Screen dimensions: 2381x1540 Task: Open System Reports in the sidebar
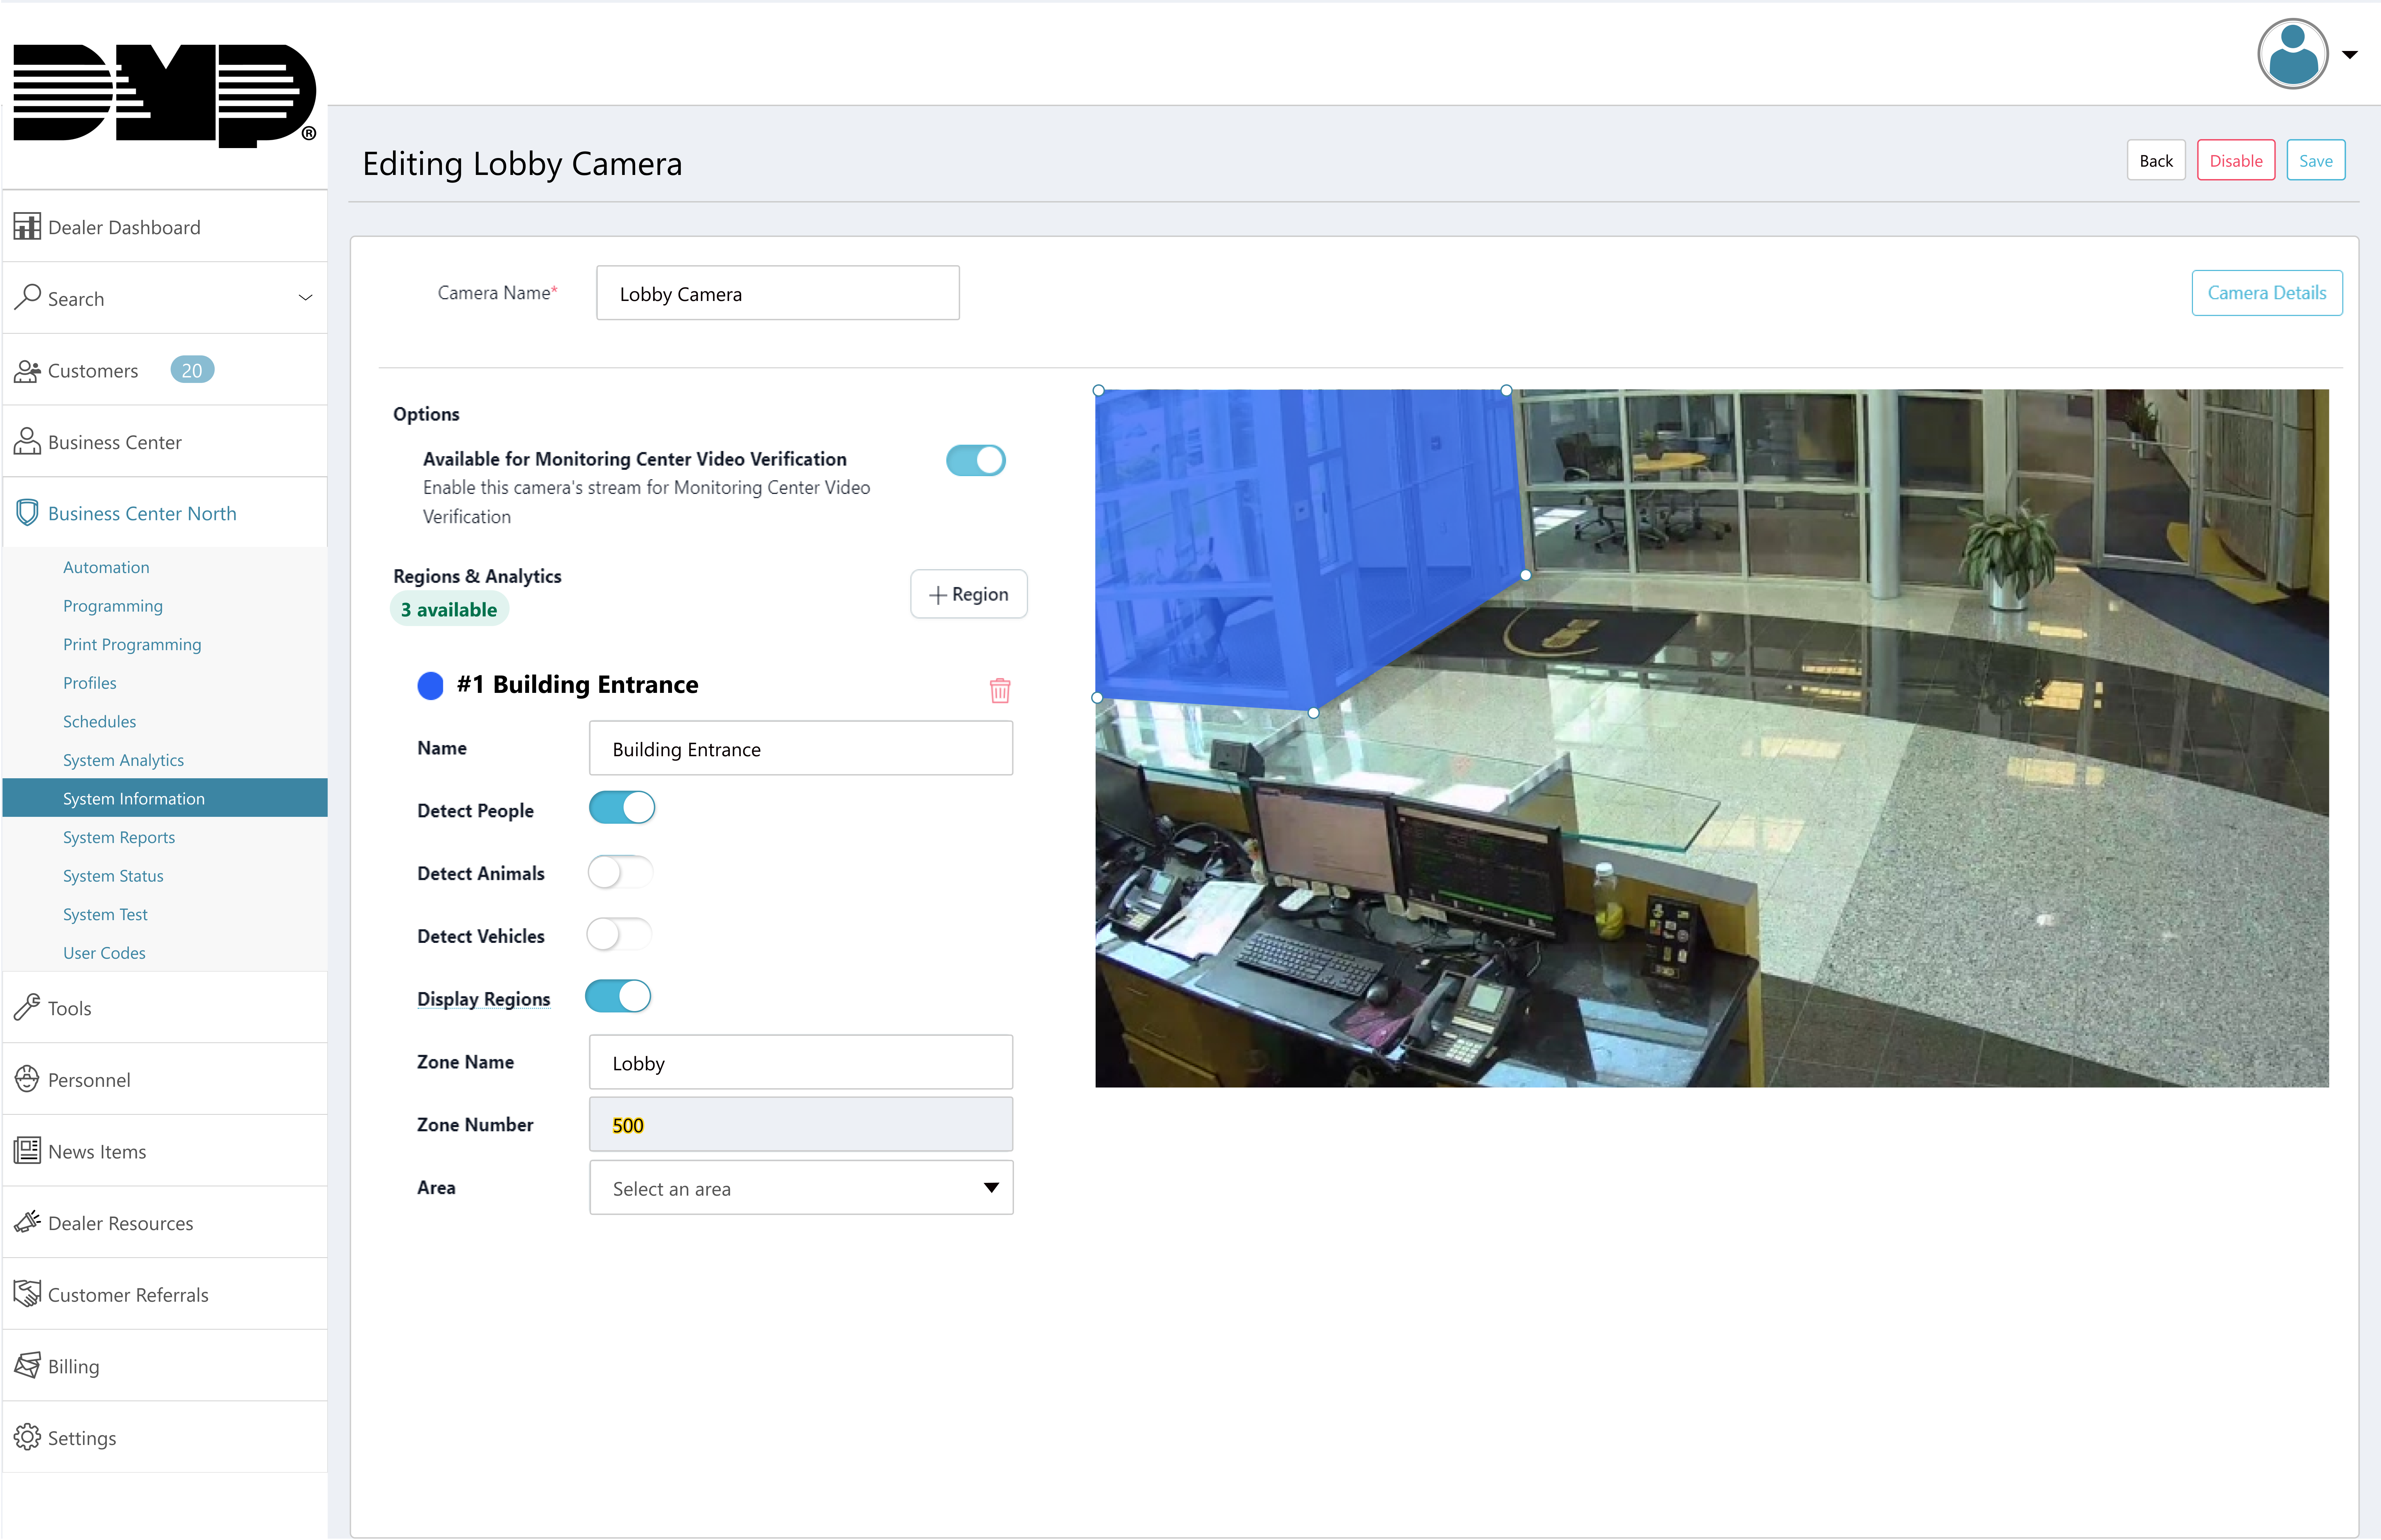pos(119,837)
